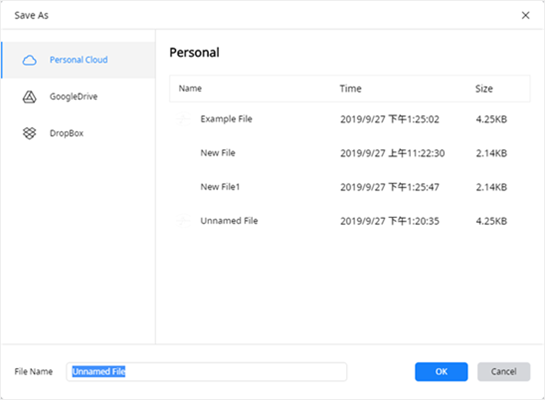545x400 pixels.
Task: Sort files by Time column header
Action: point(350,89)
